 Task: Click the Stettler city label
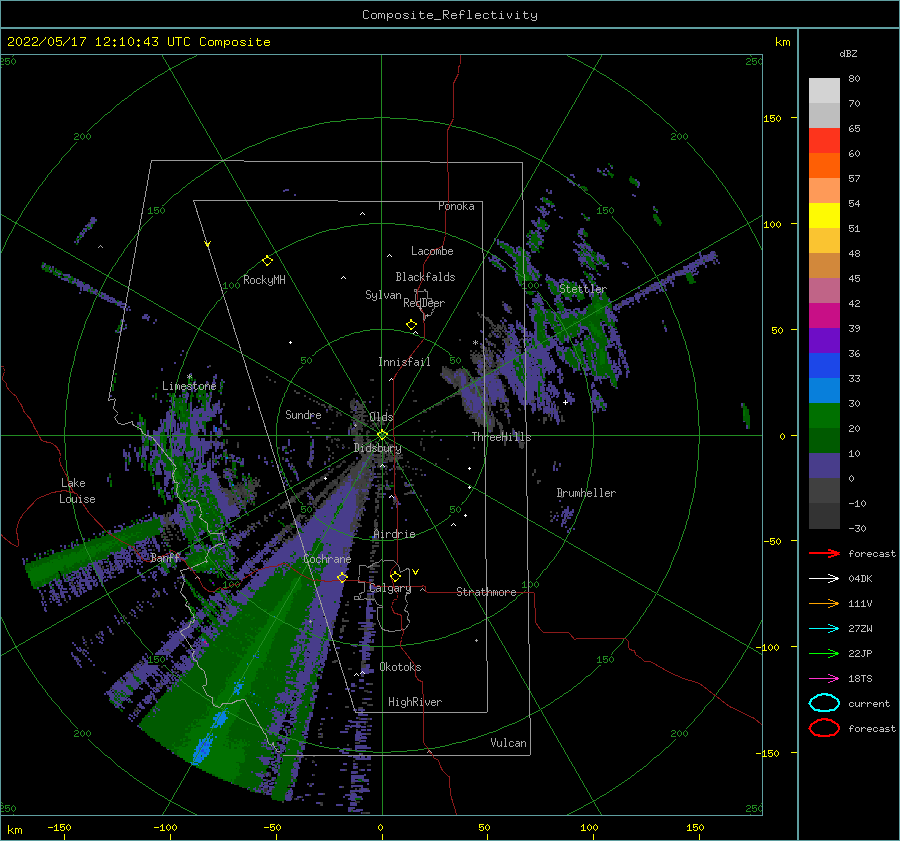pos(583,289)
